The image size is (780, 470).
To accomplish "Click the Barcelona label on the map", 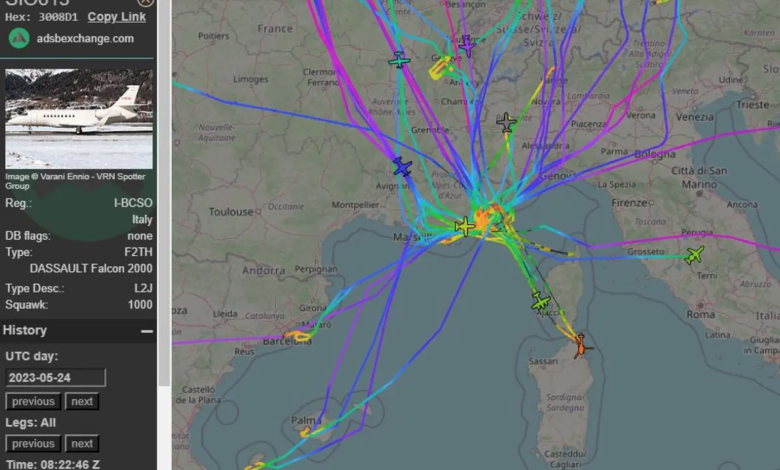I will [287, 341].
